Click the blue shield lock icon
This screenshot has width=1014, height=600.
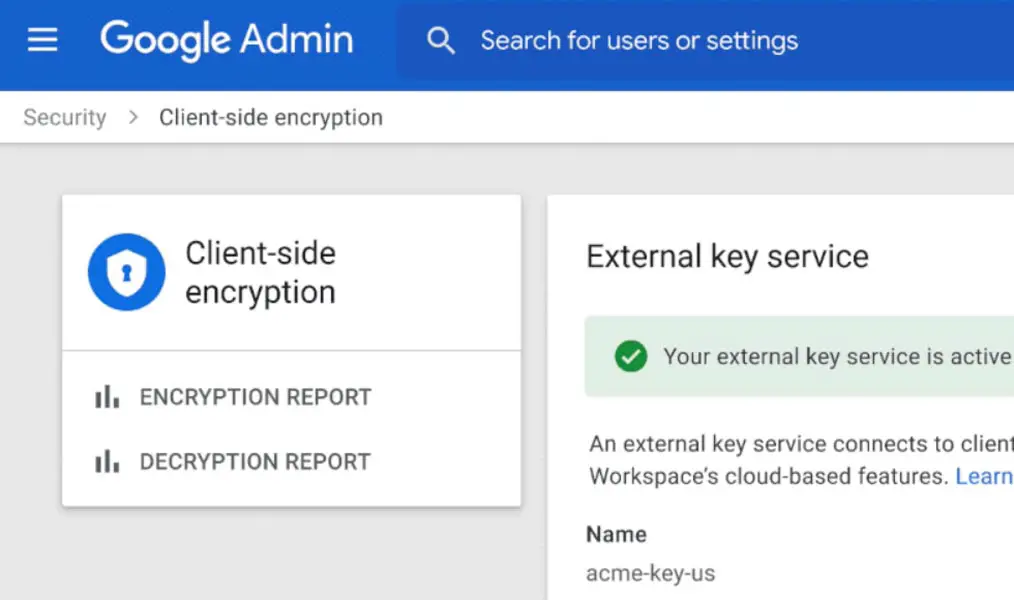pos(127,272)
